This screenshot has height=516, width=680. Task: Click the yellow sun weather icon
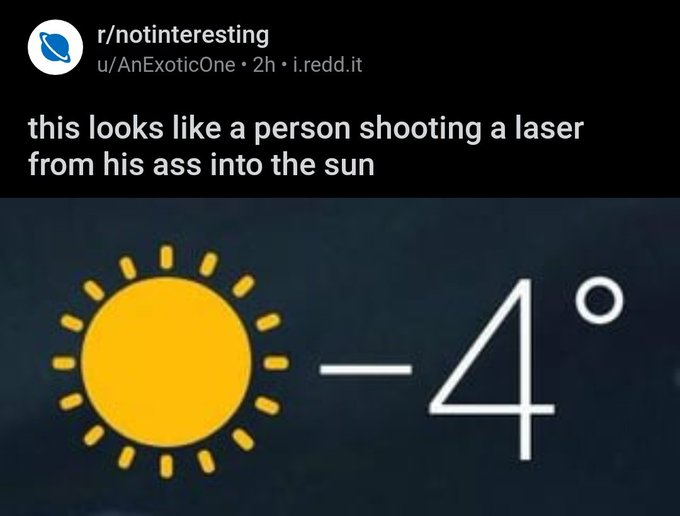pos(167,363)
